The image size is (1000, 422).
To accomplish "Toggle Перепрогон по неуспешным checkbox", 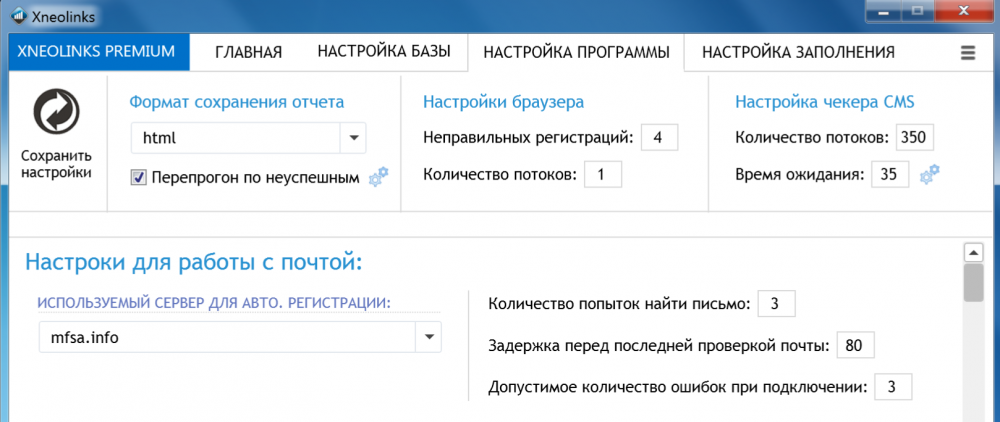I will pos(138,178).
